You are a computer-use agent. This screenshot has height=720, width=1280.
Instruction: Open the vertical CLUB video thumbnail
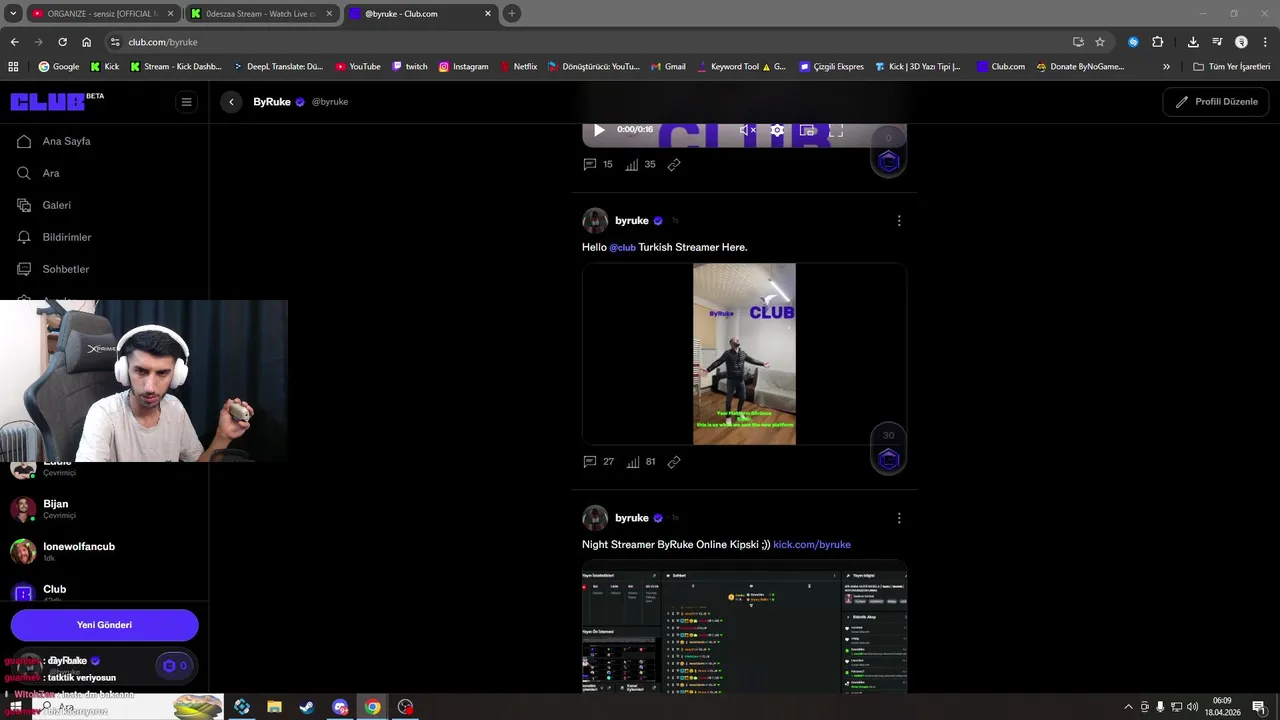coord(744,354)
